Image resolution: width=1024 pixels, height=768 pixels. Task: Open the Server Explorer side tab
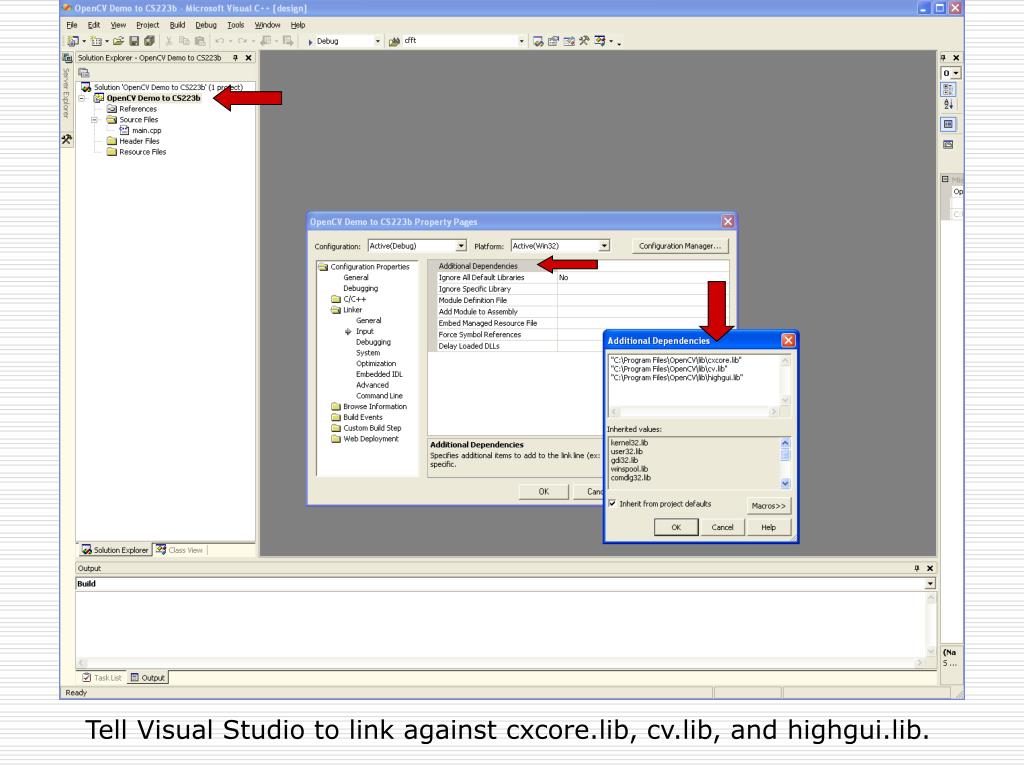(x=66, y=86)
